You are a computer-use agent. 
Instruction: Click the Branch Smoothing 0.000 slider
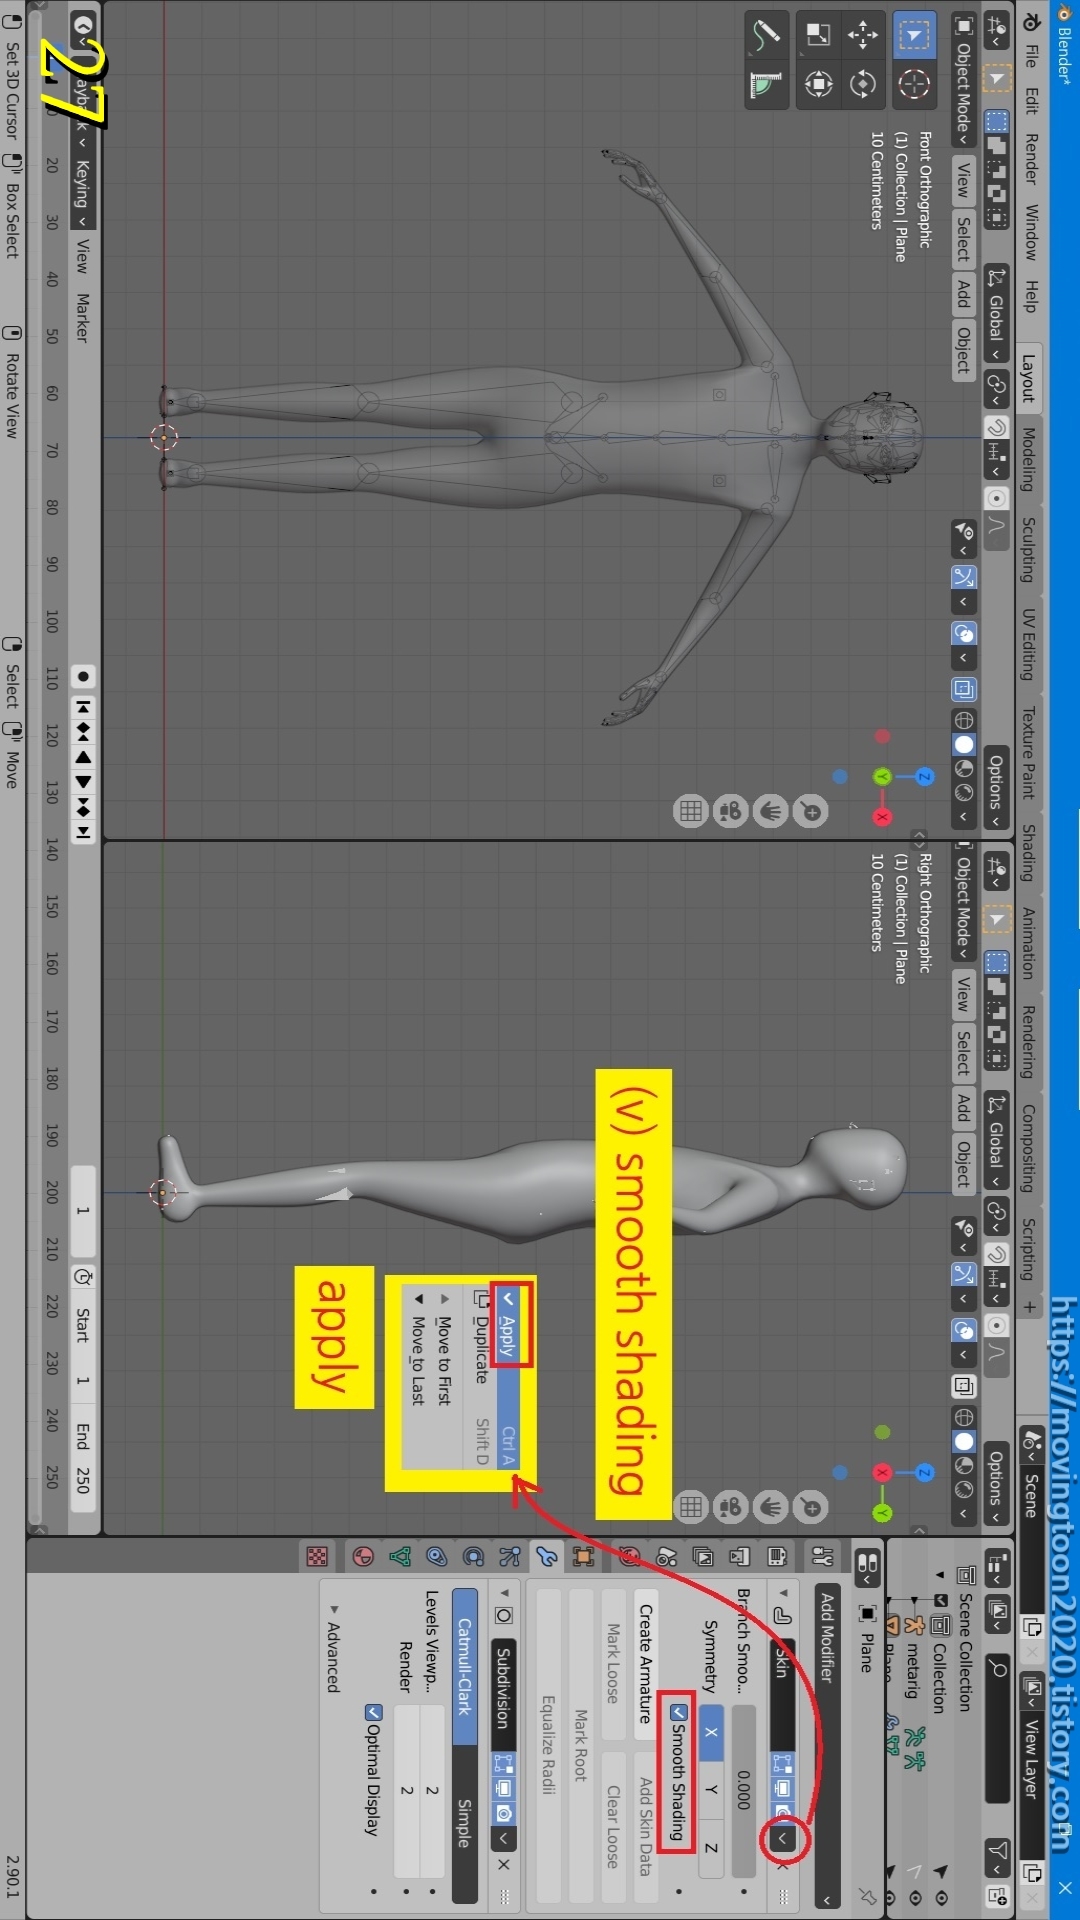tap(744, 1790)
